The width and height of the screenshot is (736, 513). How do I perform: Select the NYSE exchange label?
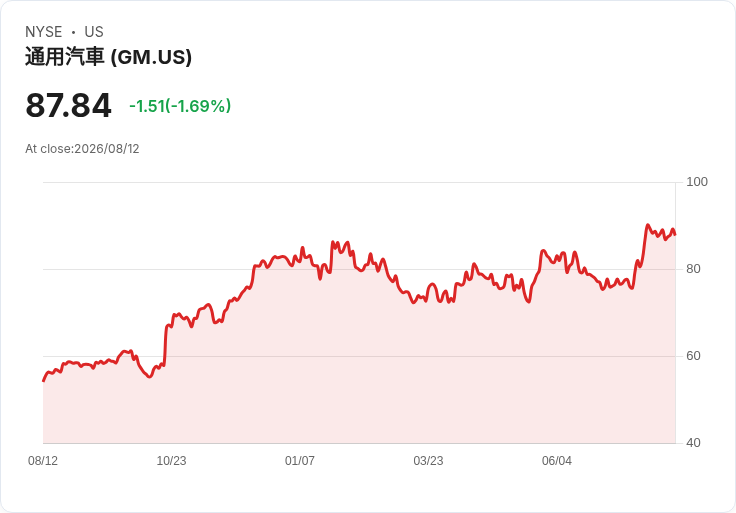click(44, 32)
